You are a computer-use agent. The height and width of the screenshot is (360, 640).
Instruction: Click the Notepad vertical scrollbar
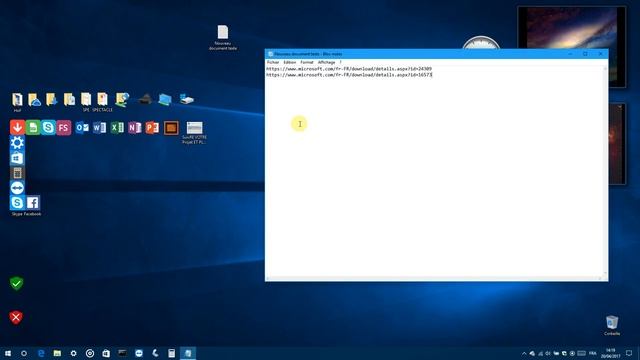coord(605,171)
